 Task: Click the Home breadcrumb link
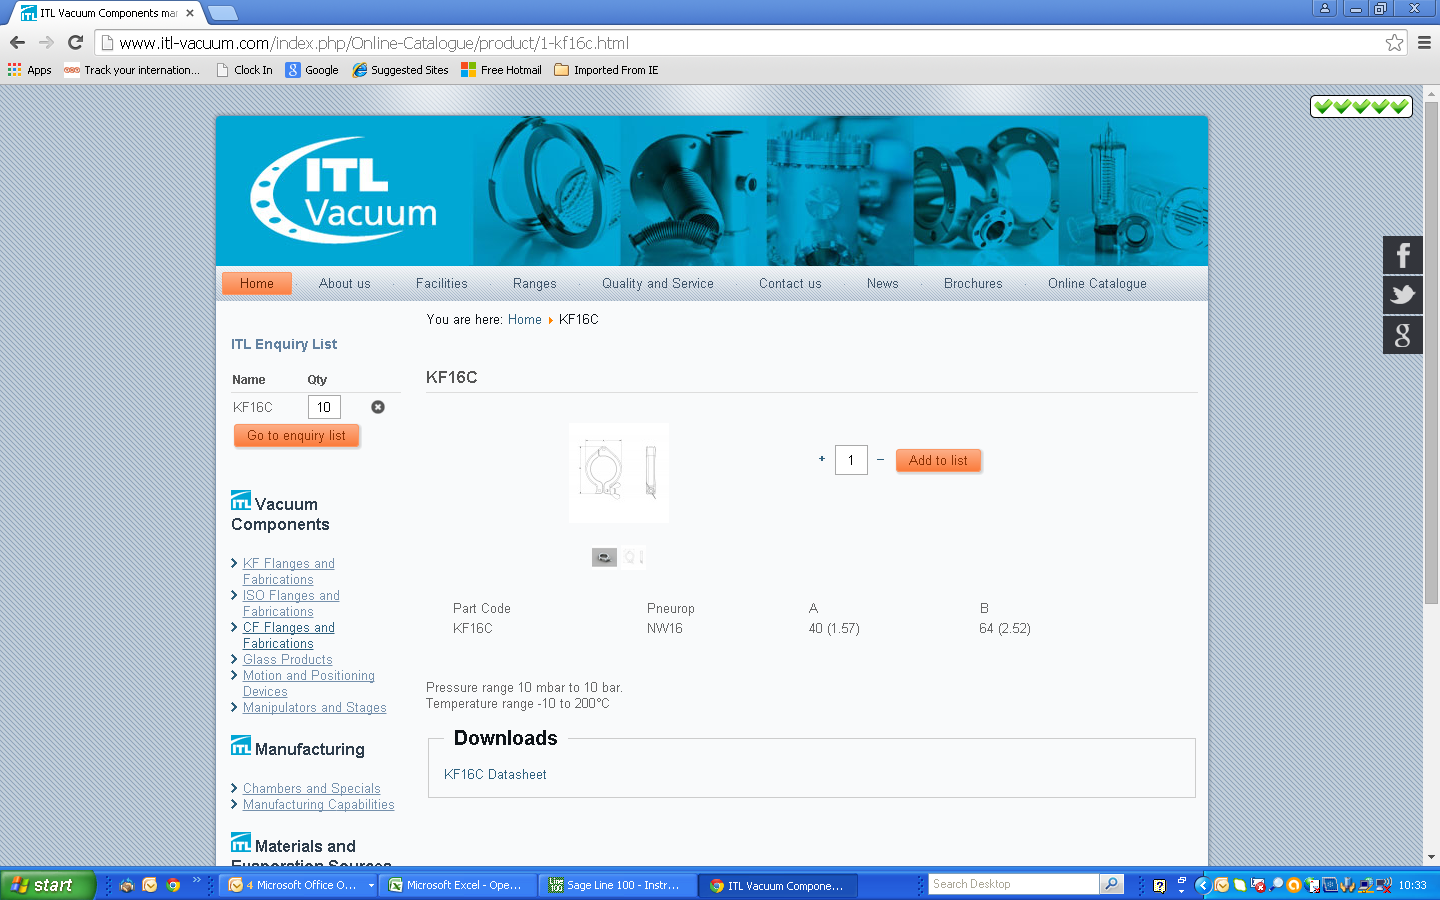pos(525,319)
